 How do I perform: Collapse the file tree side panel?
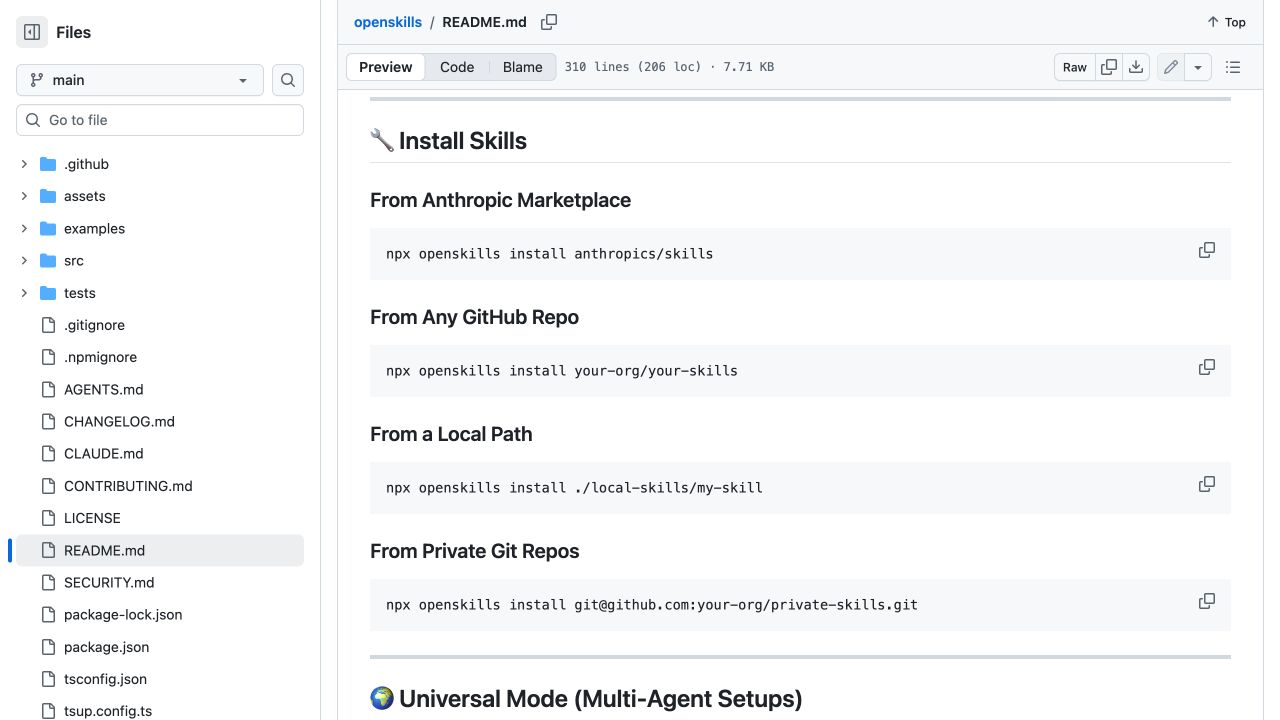(32, 32)
